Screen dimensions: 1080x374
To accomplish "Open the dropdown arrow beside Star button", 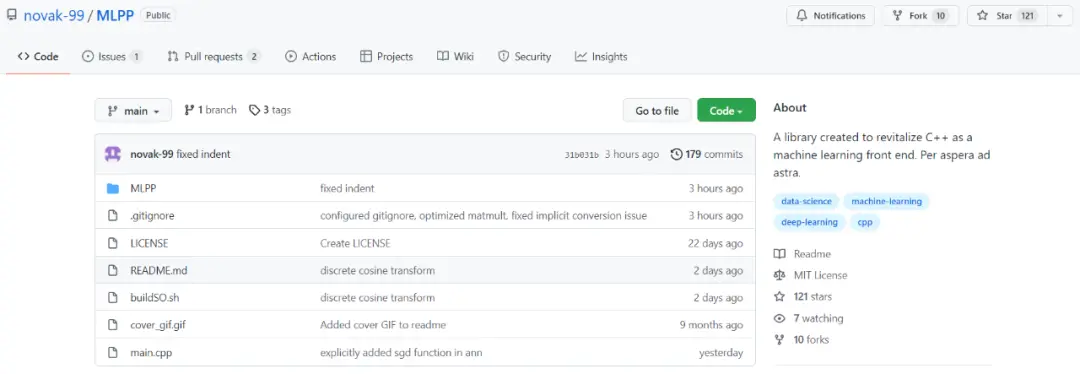I will pos(1059,16).
